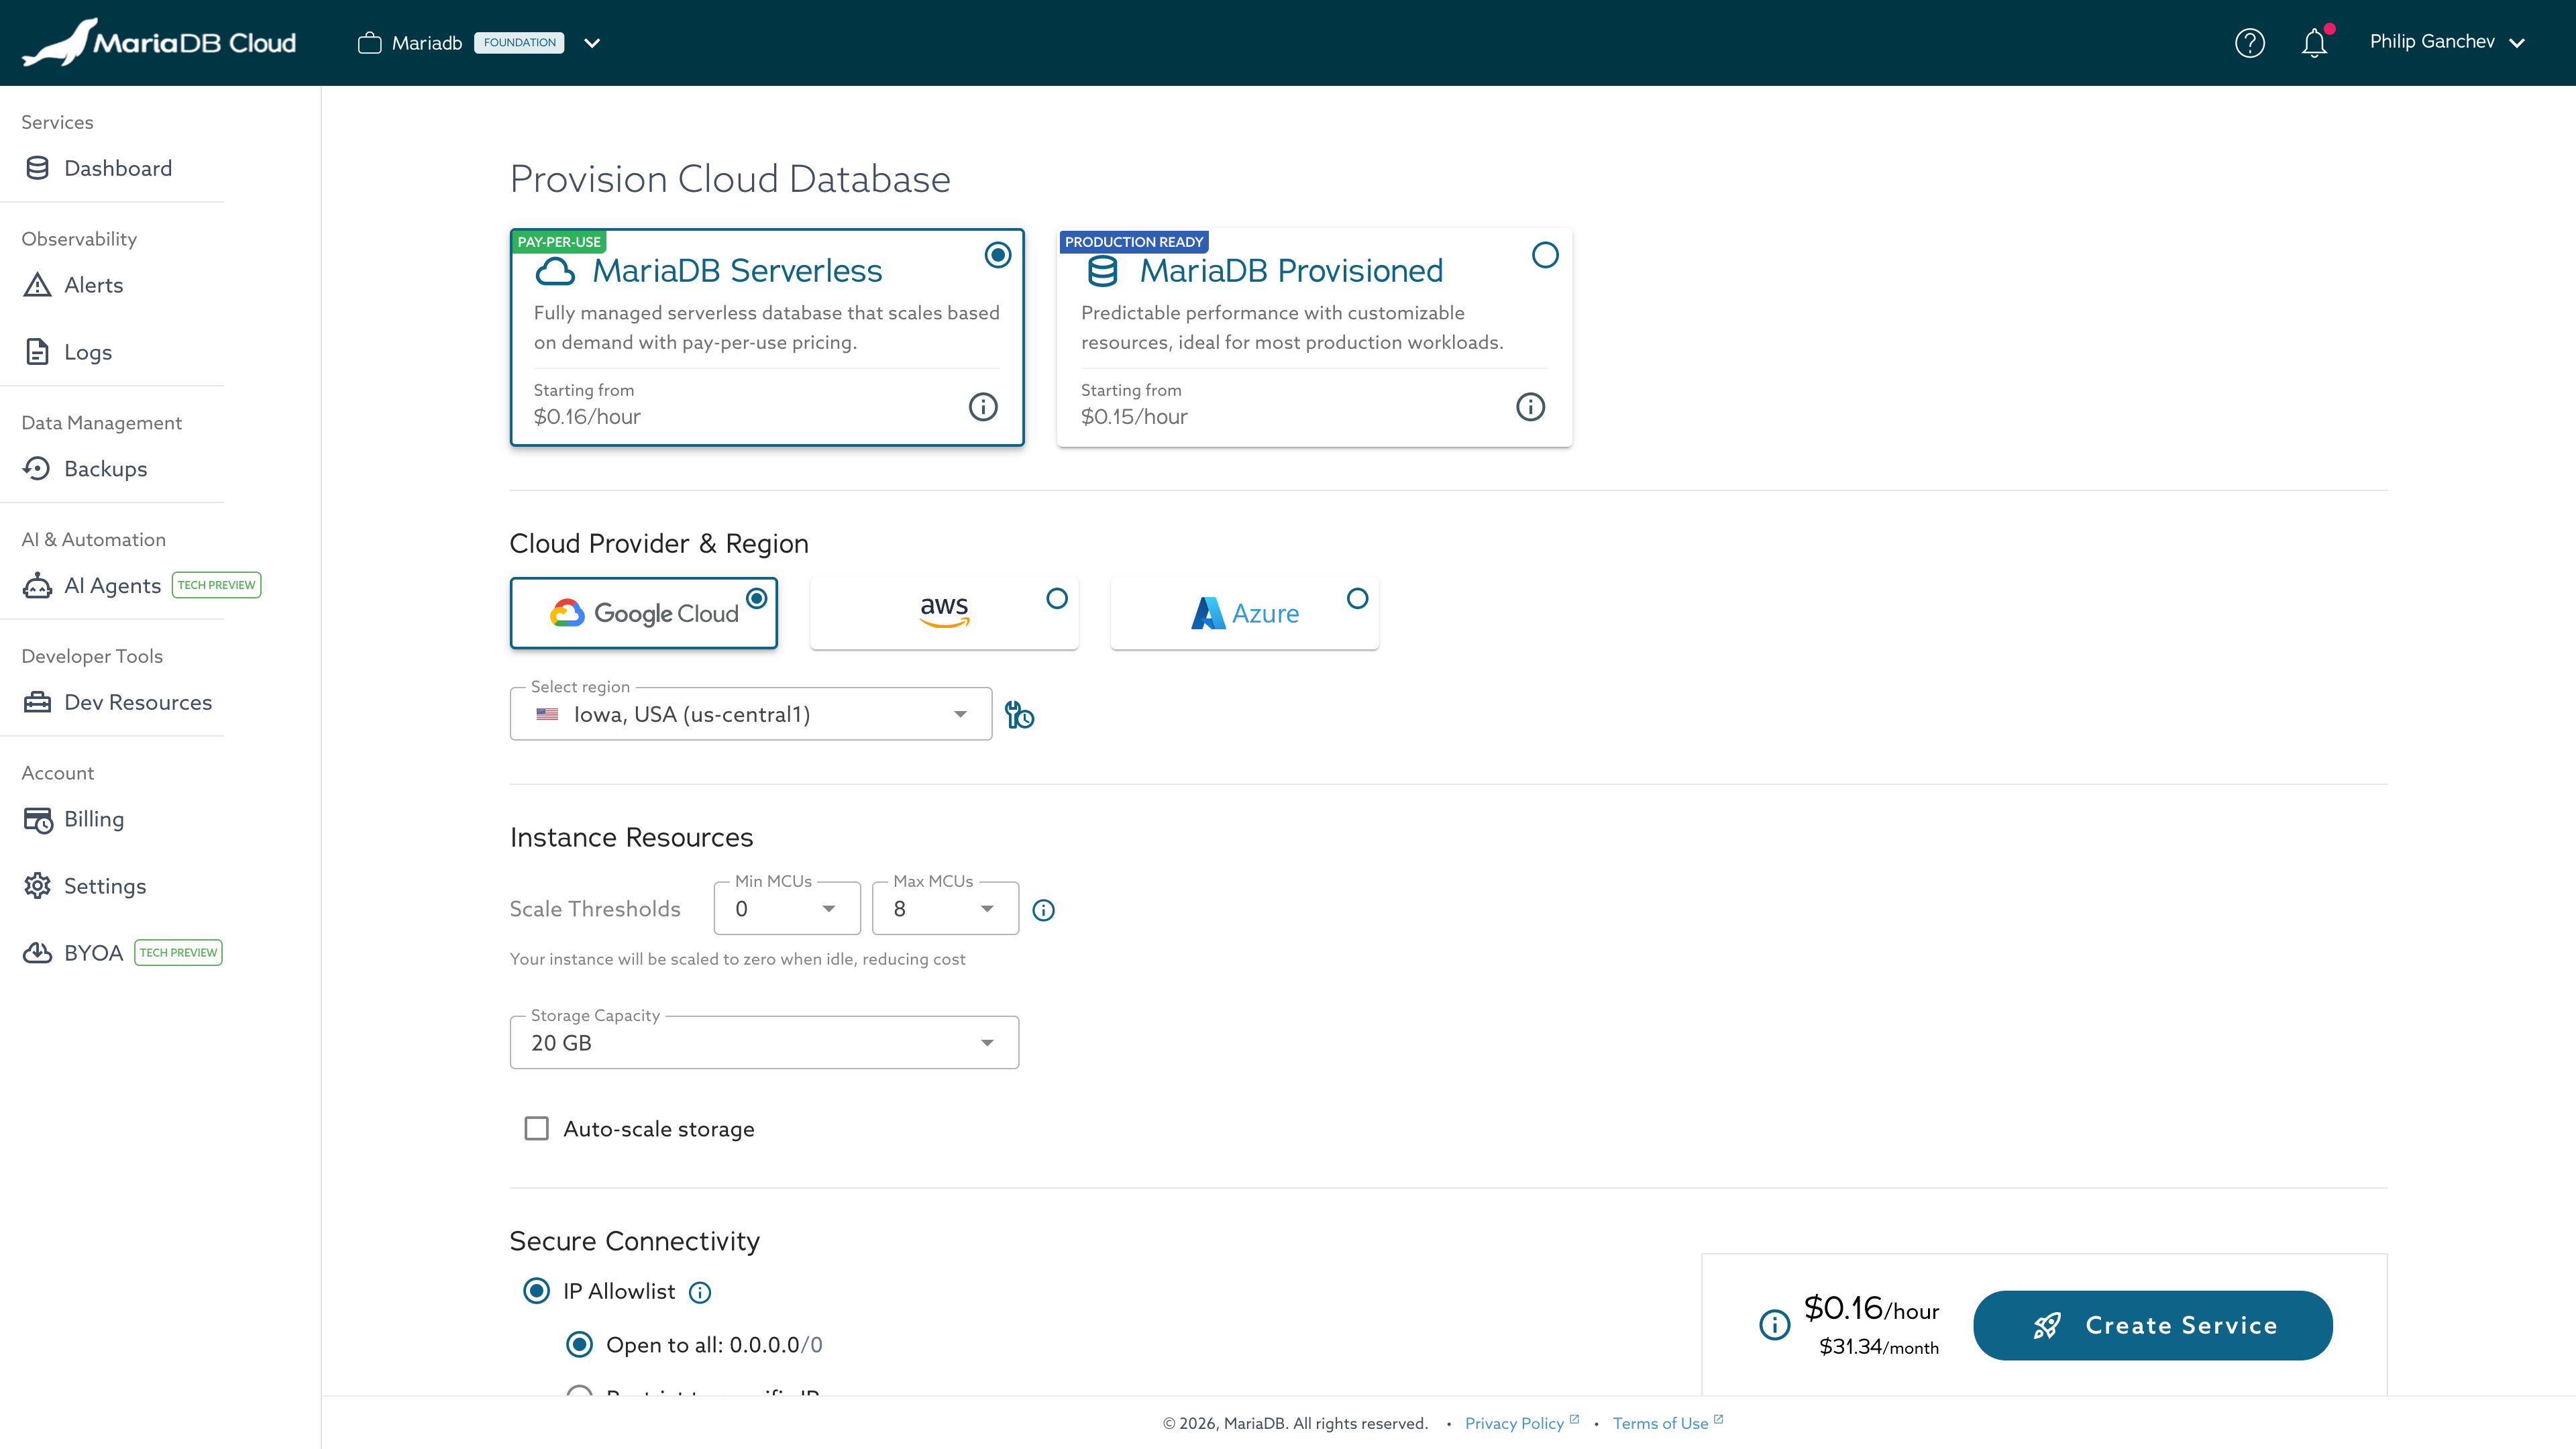Click the Alerts warning triangle icon
Screen dimensions: 2576x1449
(37, 285)
